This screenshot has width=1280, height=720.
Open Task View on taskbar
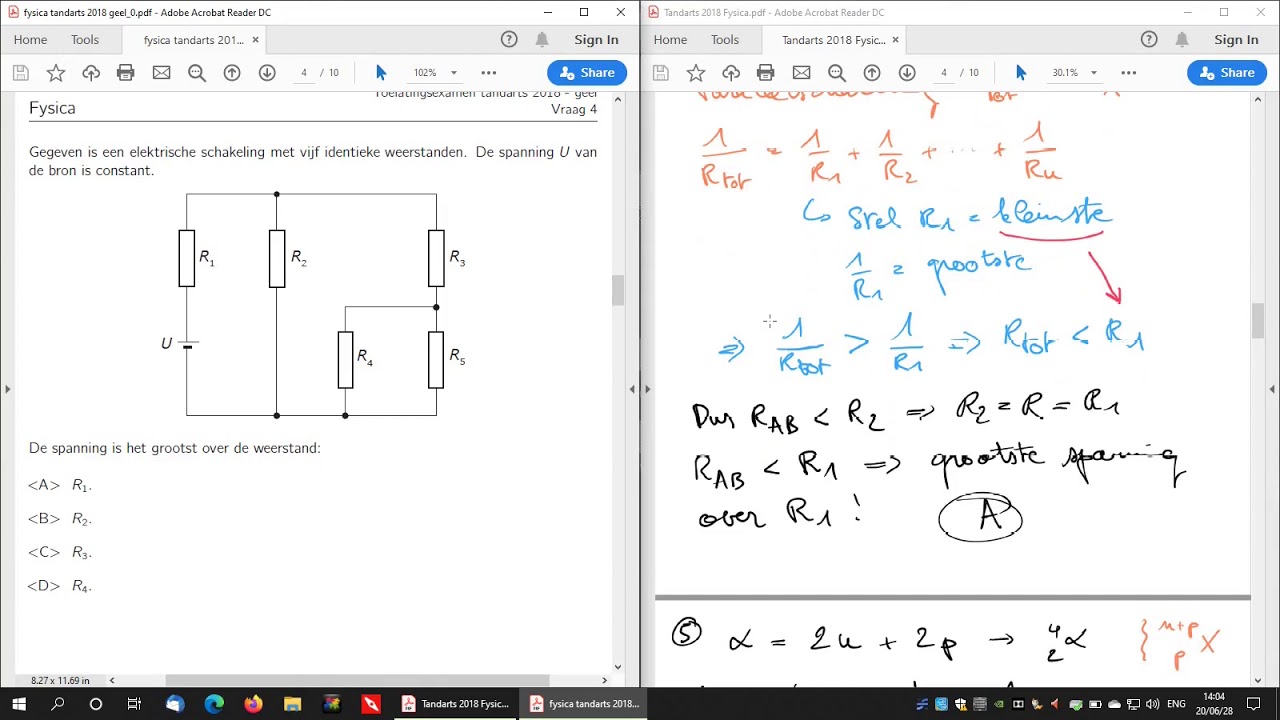[x=135, y=704]
